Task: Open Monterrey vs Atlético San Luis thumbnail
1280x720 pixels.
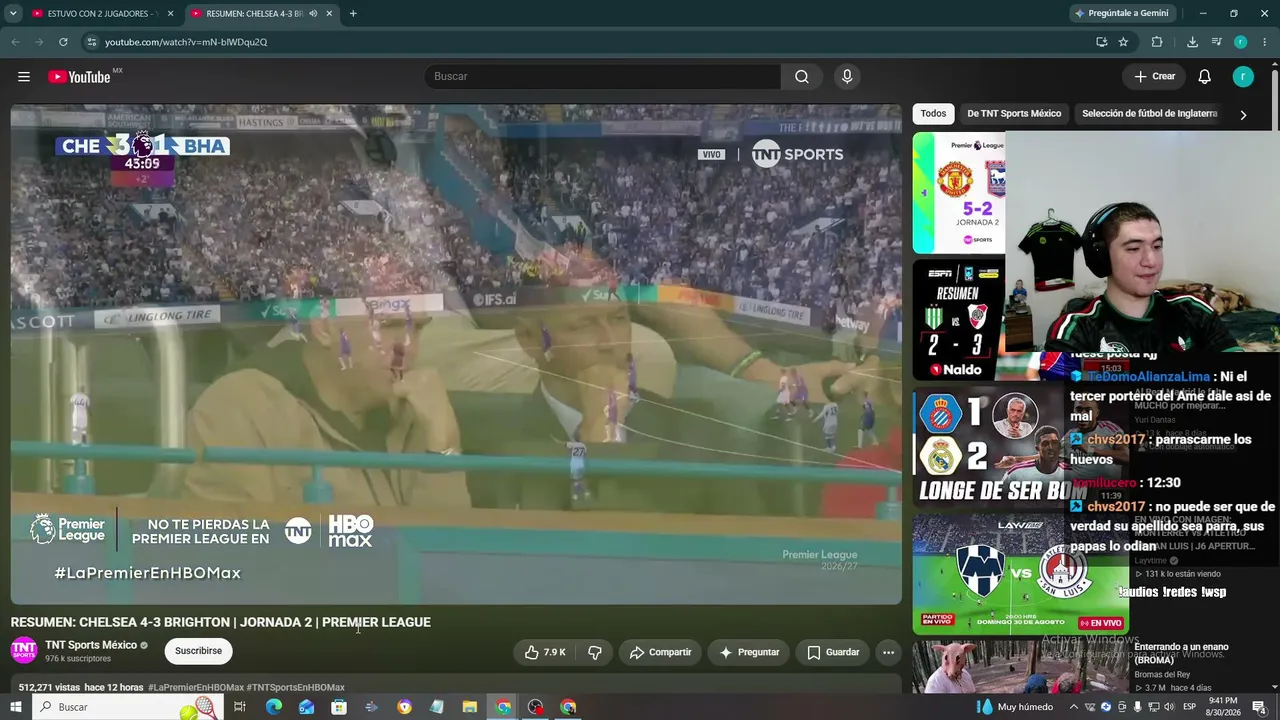Action: click(x=1020, y=574)
